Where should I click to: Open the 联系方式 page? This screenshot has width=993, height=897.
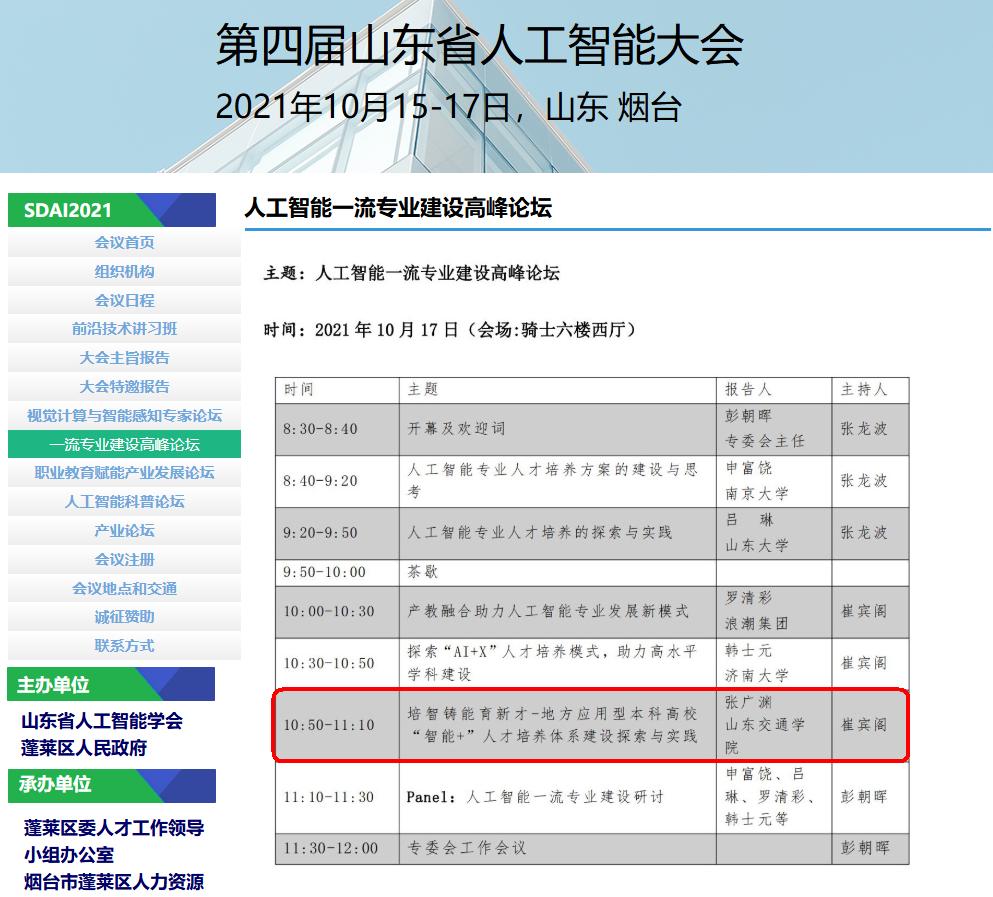124,646
